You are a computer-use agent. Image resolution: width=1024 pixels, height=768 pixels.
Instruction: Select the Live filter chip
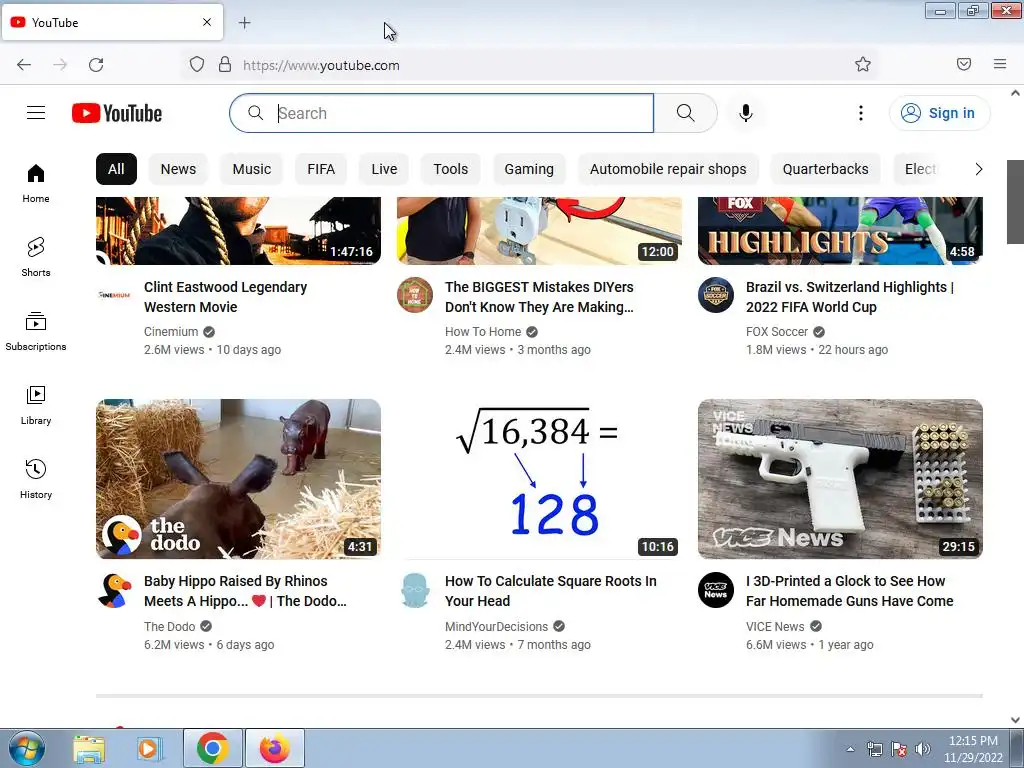pyautogui.click(x=384, y=169)
